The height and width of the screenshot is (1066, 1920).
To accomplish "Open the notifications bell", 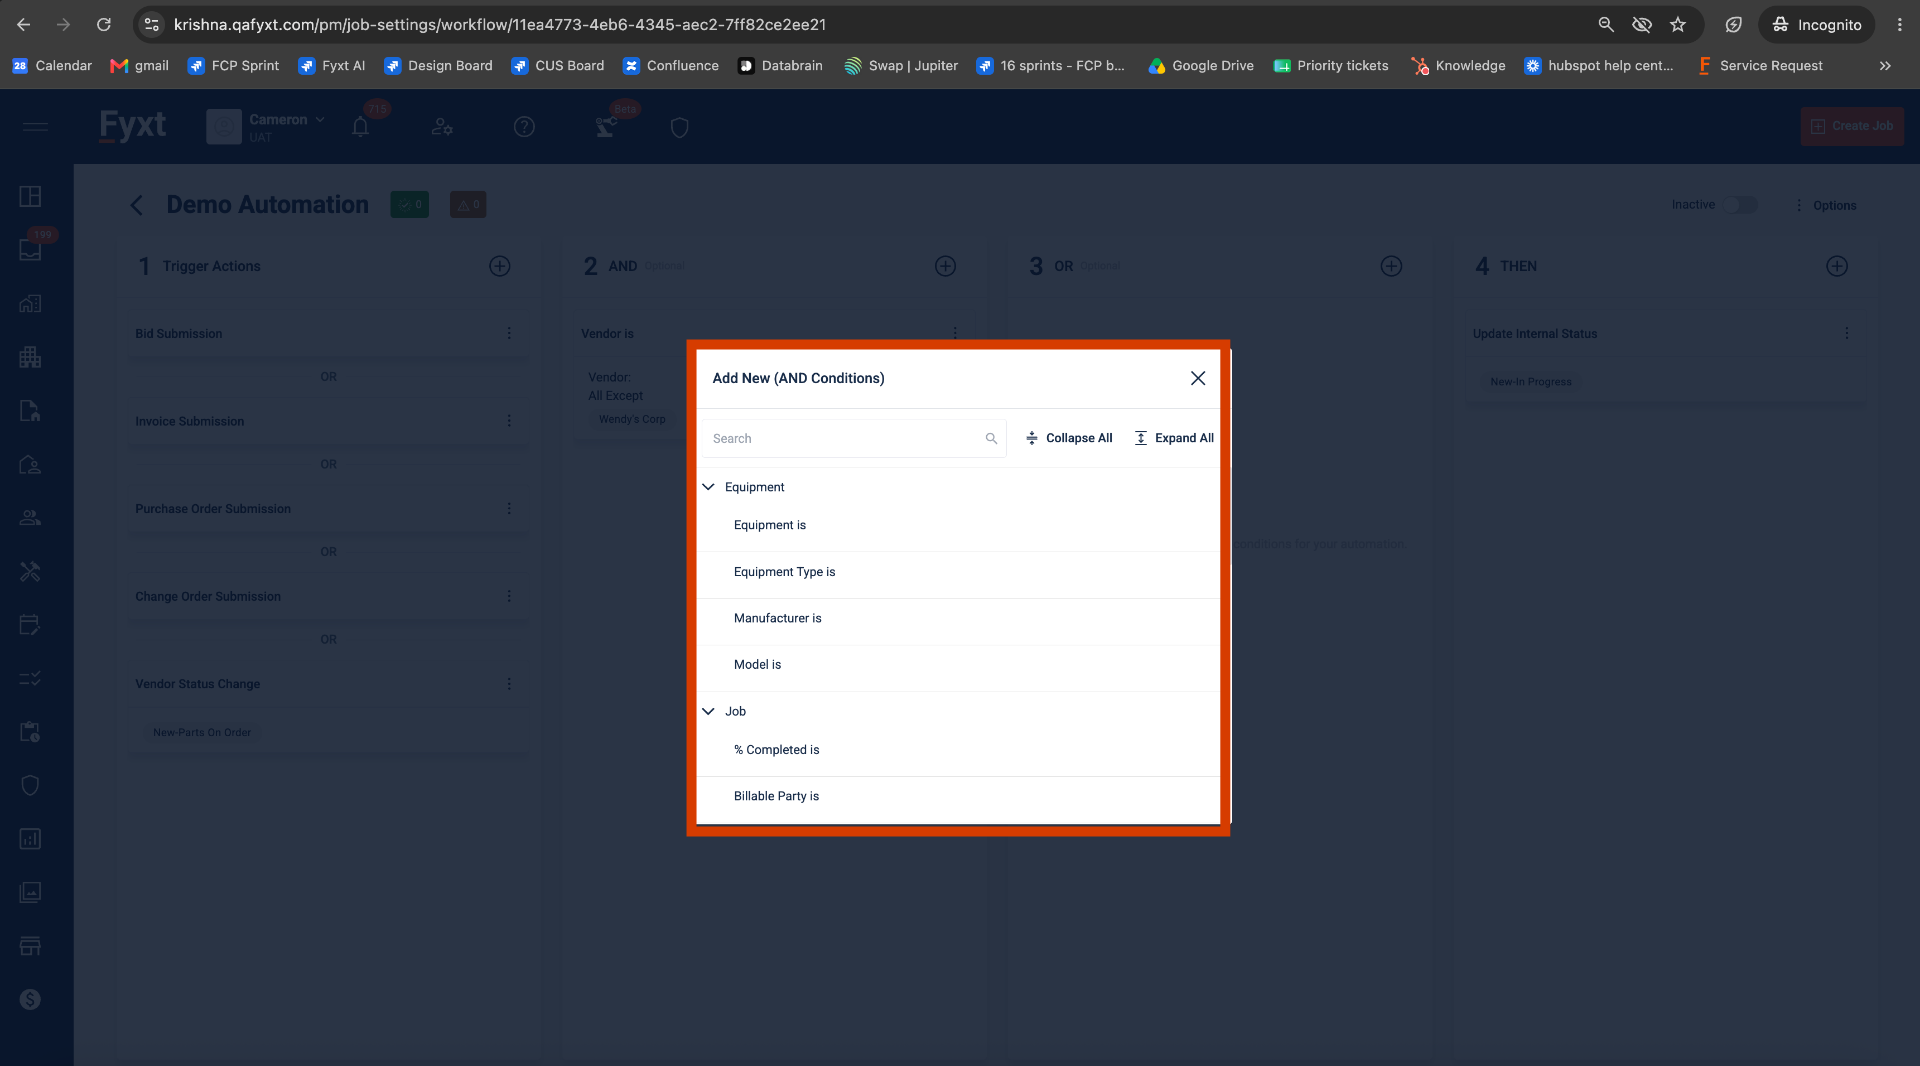I will pos(361,127).
